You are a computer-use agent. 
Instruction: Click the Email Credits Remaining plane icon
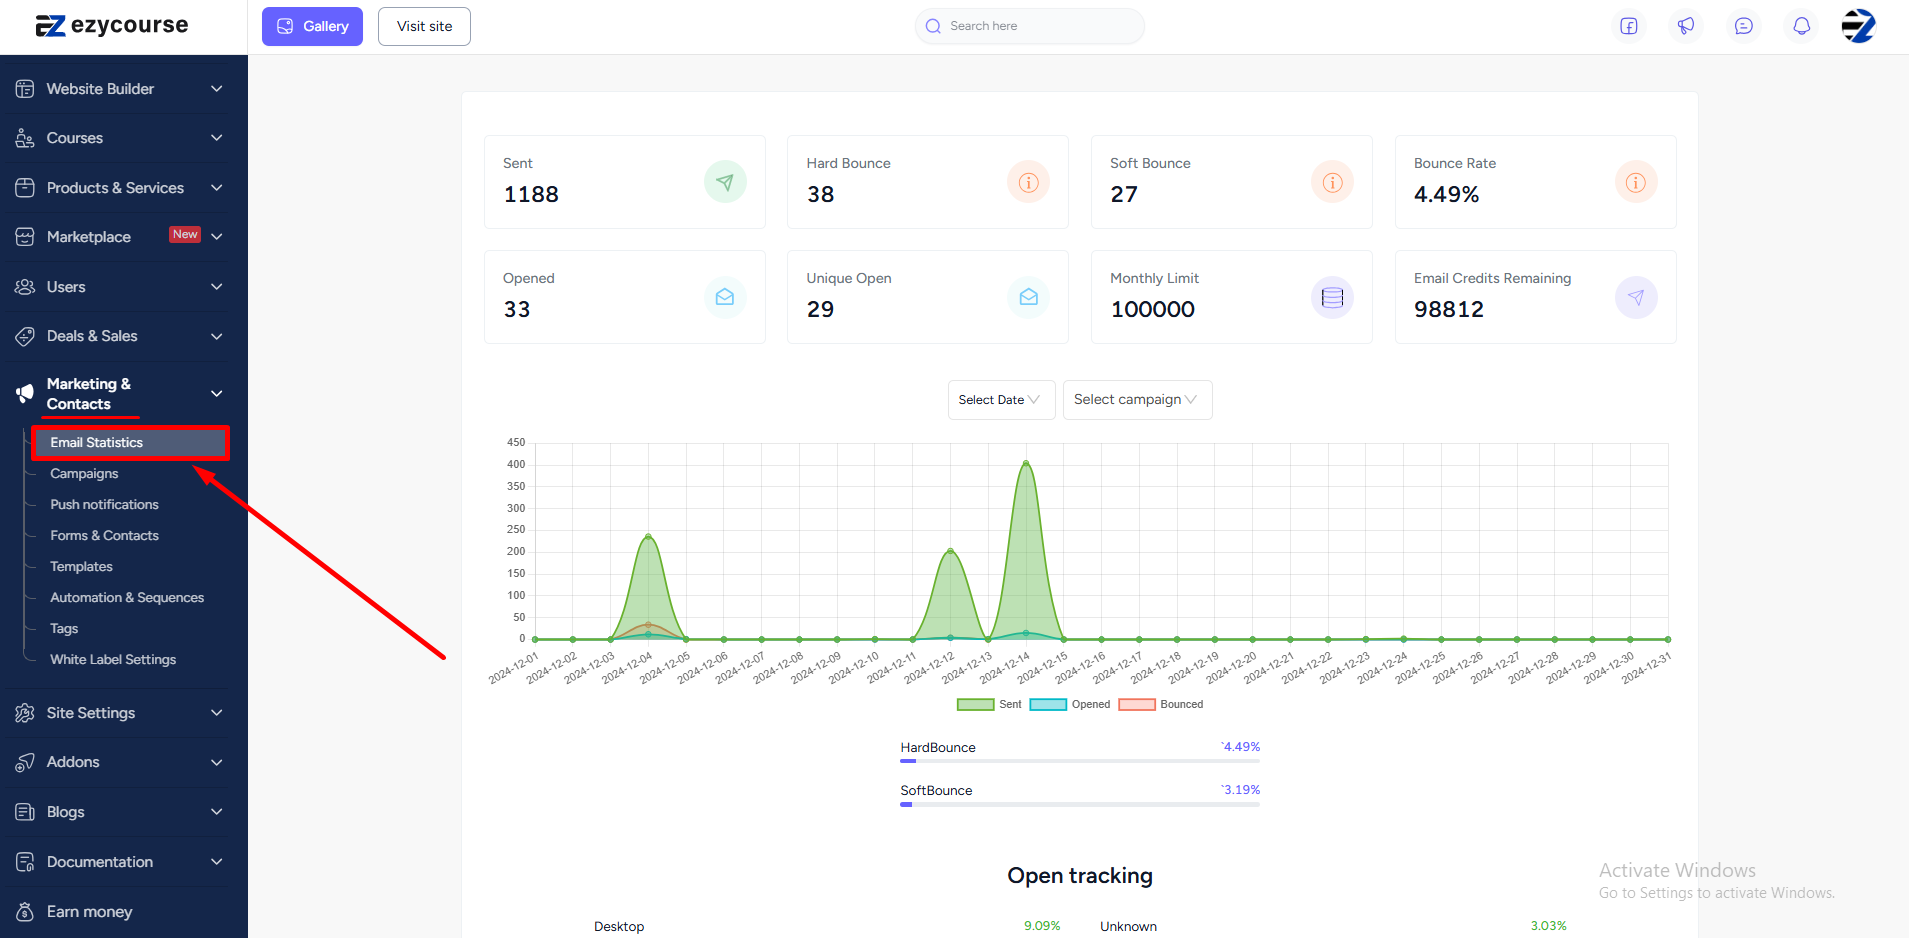pos(1636,297)
